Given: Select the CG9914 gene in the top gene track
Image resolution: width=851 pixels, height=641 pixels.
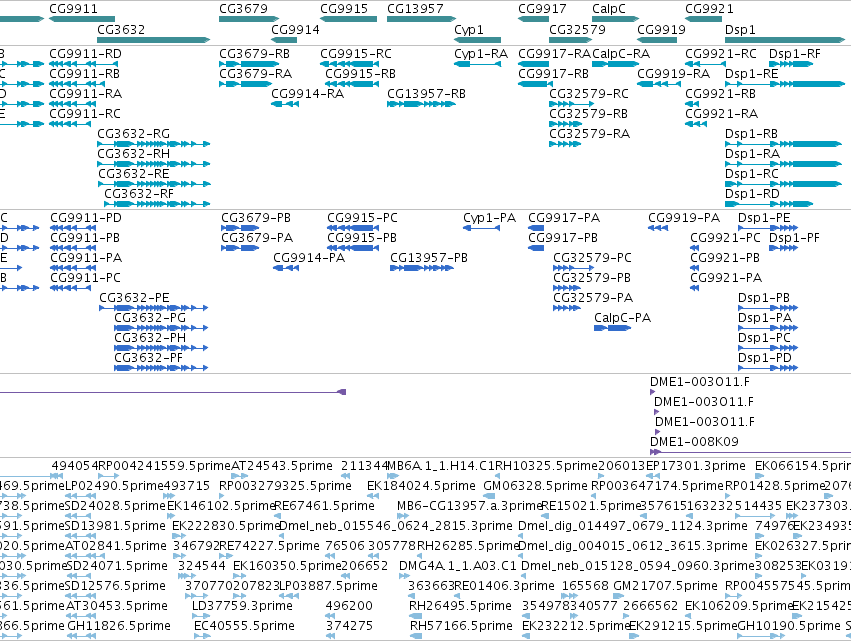Looking at the screenshot, I should coord(284,40).
